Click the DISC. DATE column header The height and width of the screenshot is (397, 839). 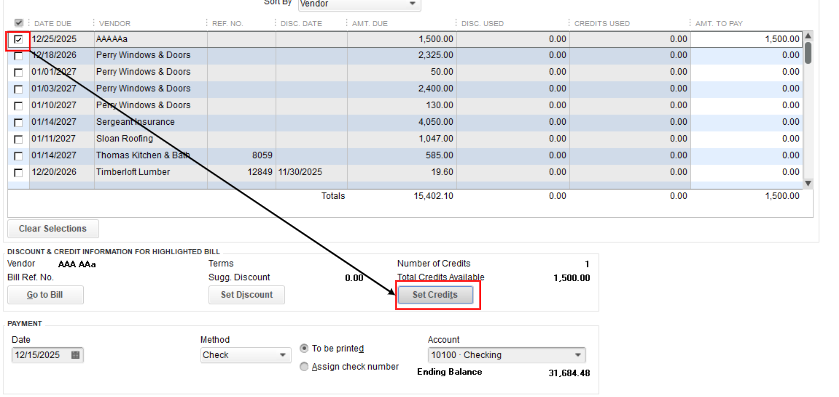(x=301, y=24)
